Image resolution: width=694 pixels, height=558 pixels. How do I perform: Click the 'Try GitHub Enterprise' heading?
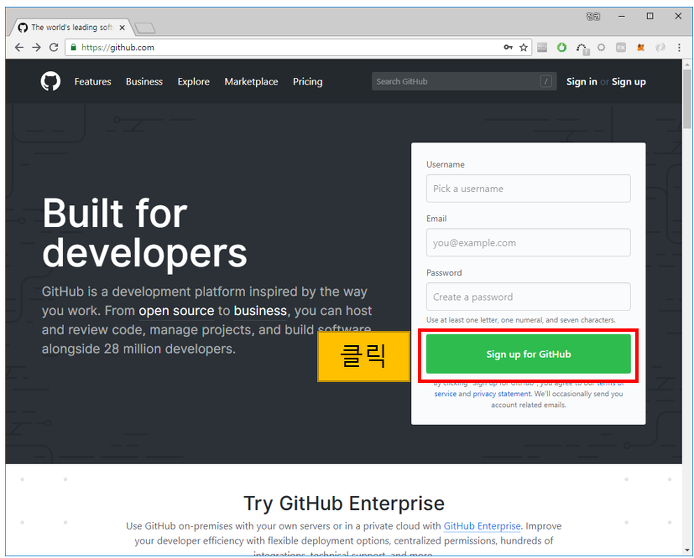point(344,503)
